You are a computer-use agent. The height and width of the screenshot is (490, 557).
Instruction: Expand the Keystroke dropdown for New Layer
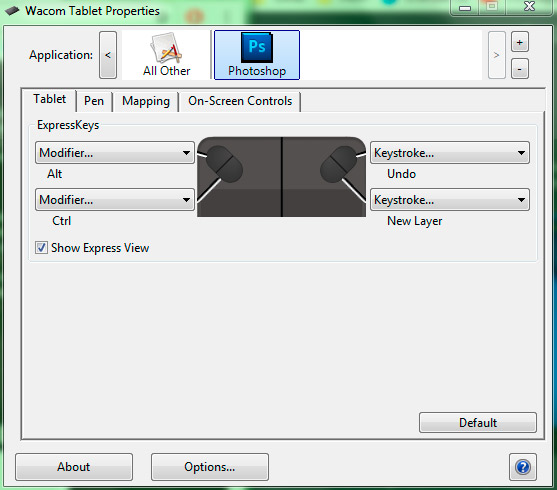(x=450, y=200)
